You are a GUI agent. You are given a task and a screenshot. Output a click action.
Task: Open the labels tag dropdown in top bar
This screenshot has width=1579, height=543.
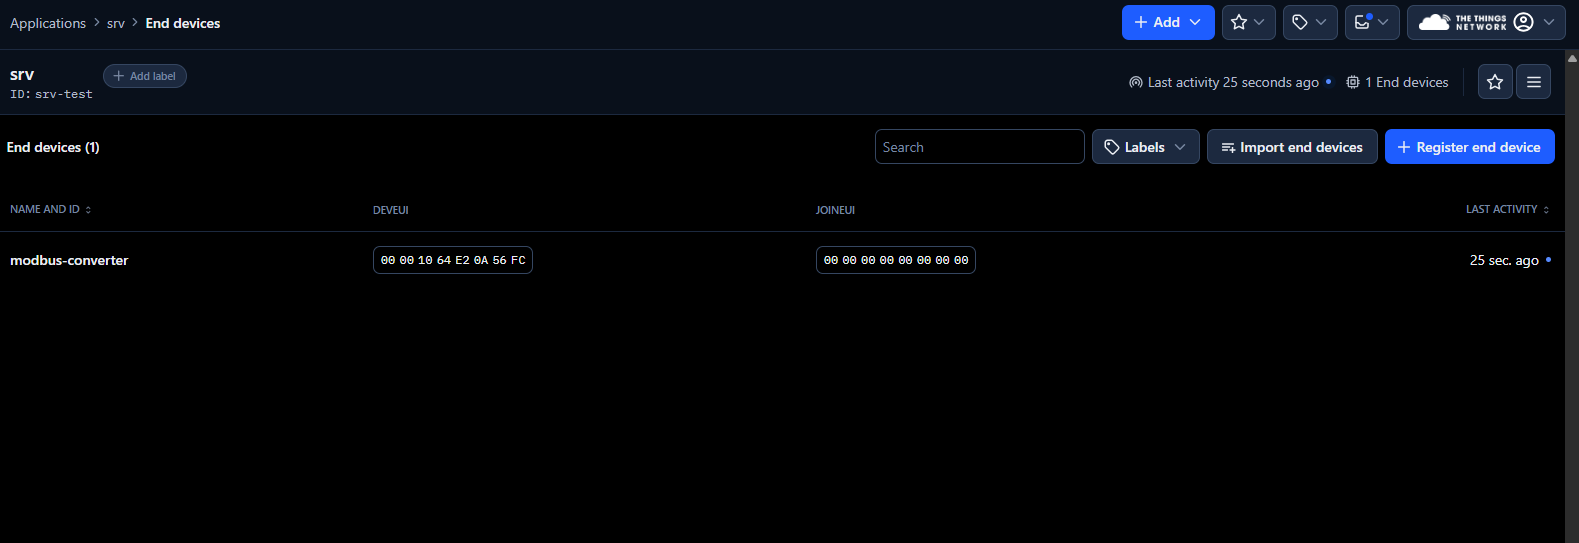coord(1310,22)
